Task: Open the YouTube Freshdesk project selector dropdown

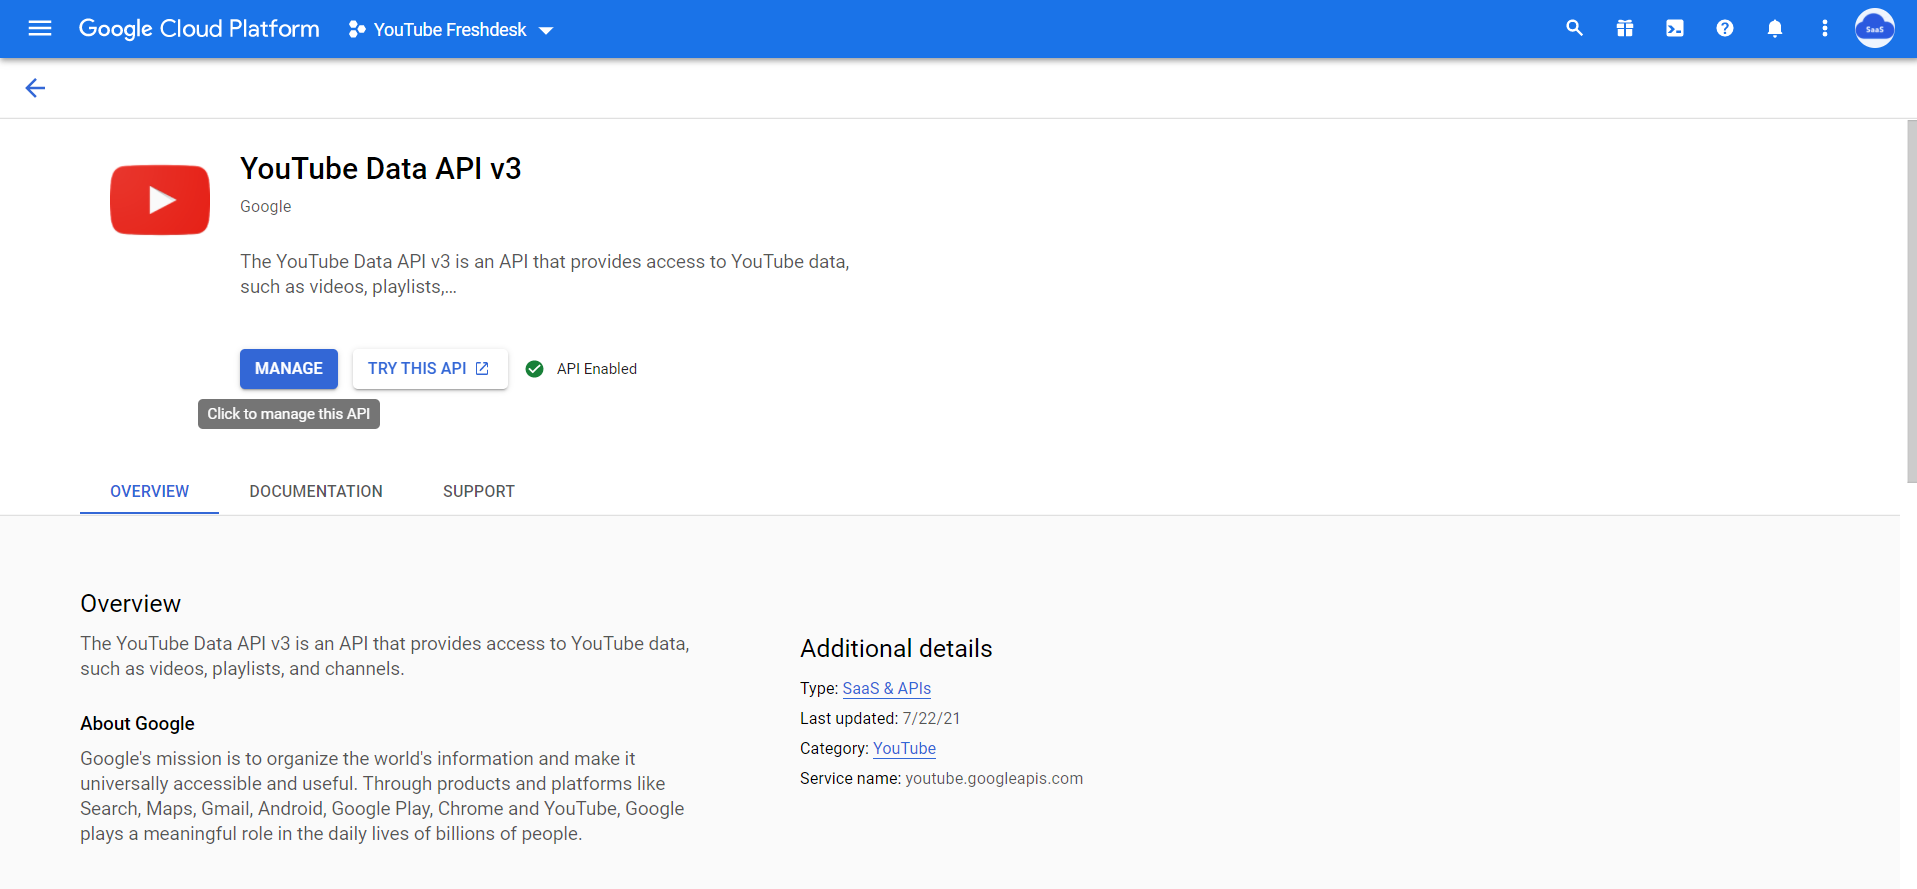Action: [450, 30]
